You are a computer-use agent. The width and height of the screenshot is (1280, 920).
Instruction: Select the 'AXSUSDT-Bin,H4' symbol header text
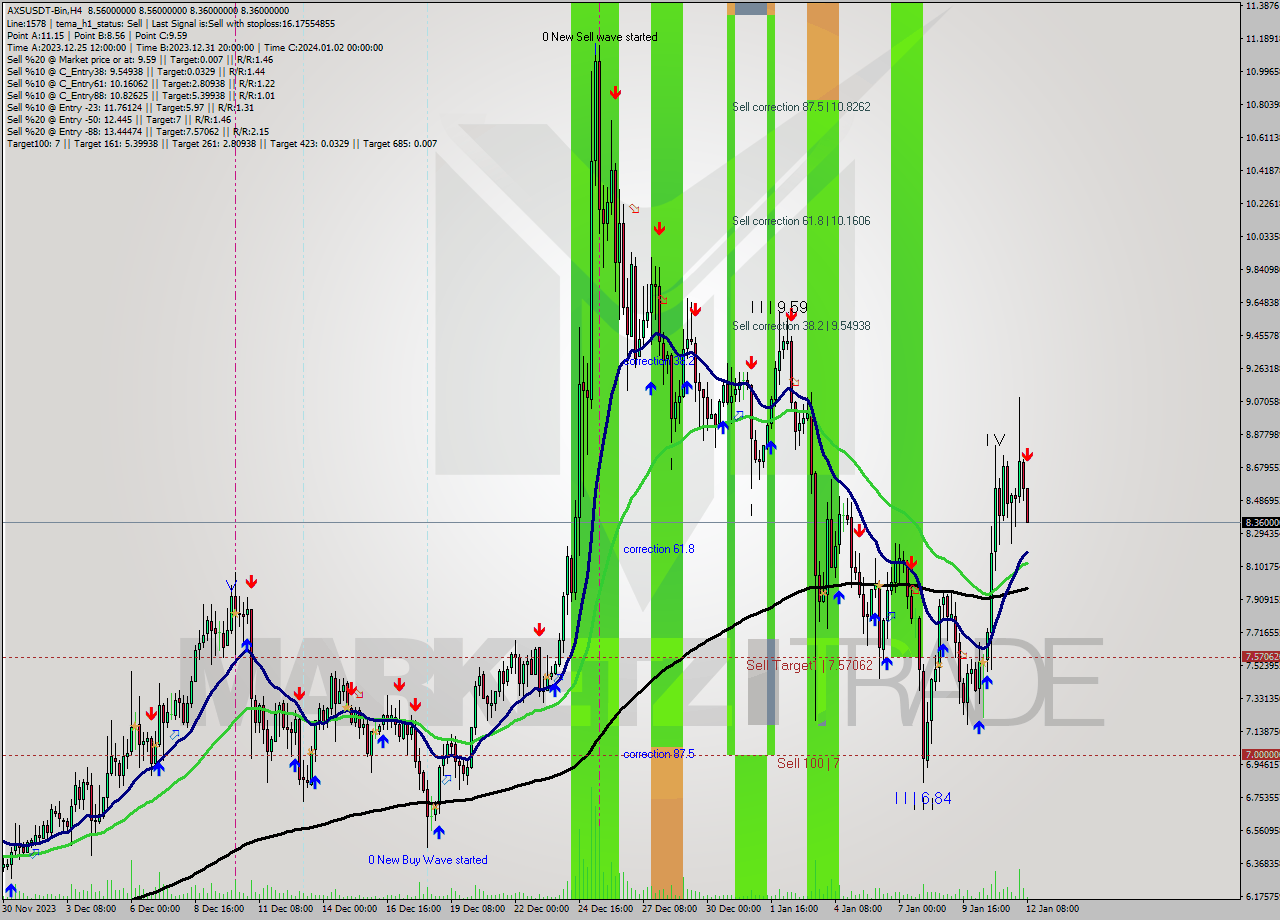(45, 9)
